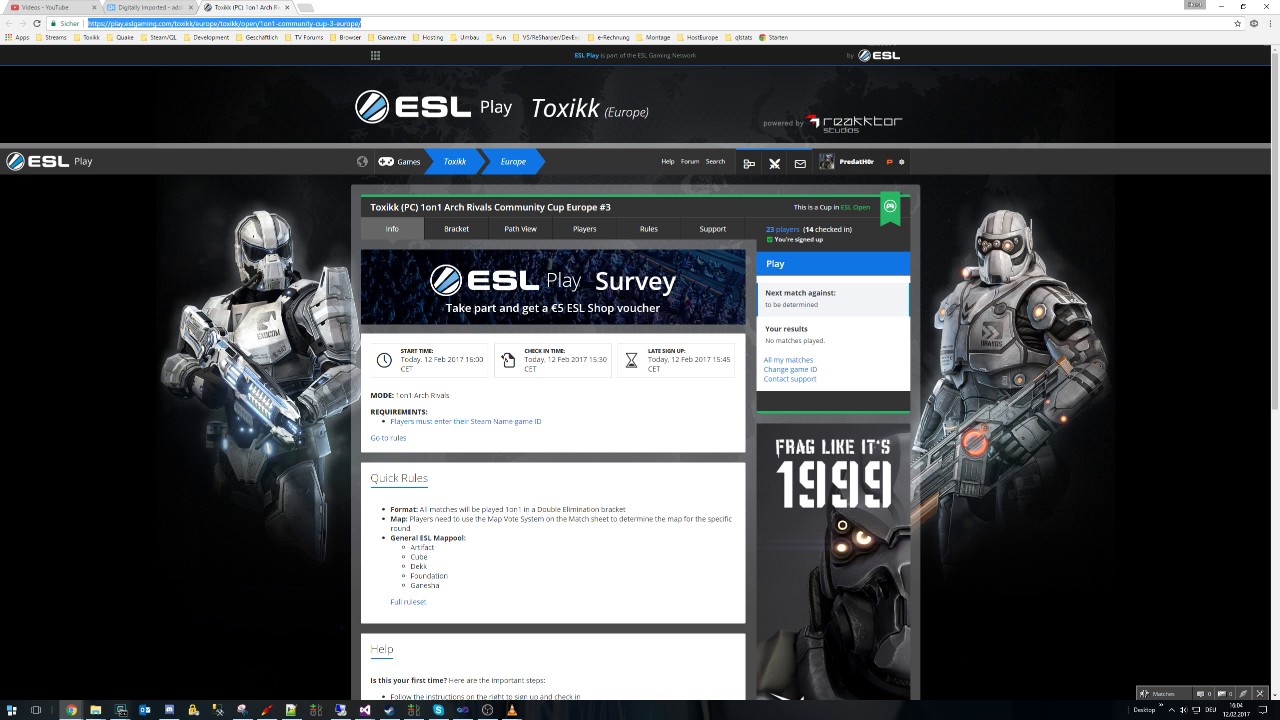1280x720 pixels.
Task: Click the globe icon in the navigation bar
Action: (362, 161)
